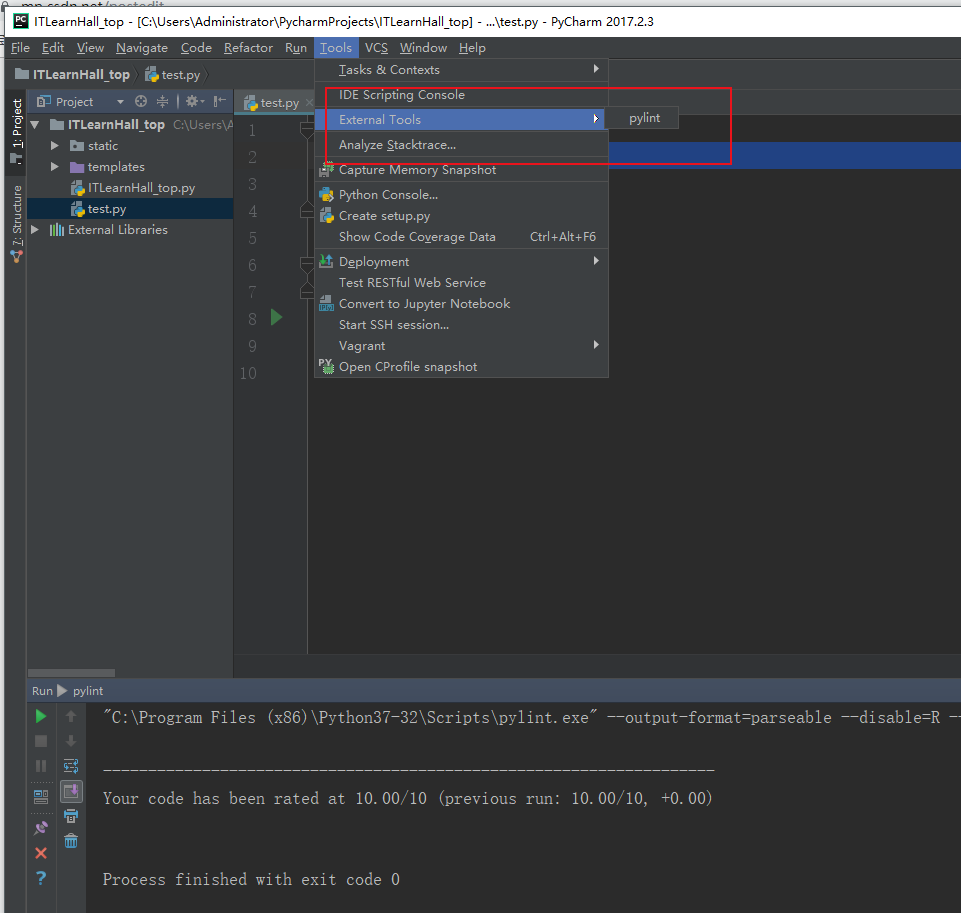The image size is (961, 913).
Task: Click the PyCharm logo in title bar
Action: 21,21
